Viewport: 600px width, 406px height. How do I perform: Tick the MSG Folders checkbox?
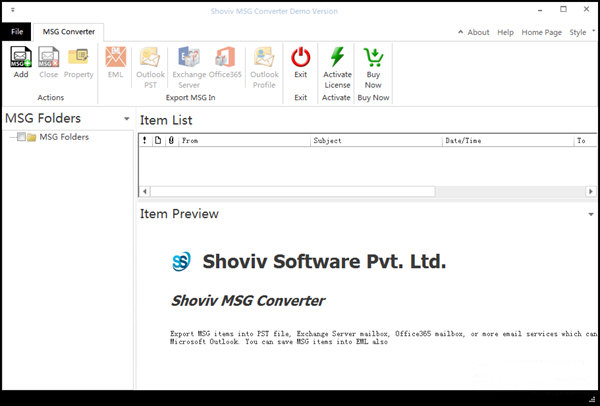21,137
